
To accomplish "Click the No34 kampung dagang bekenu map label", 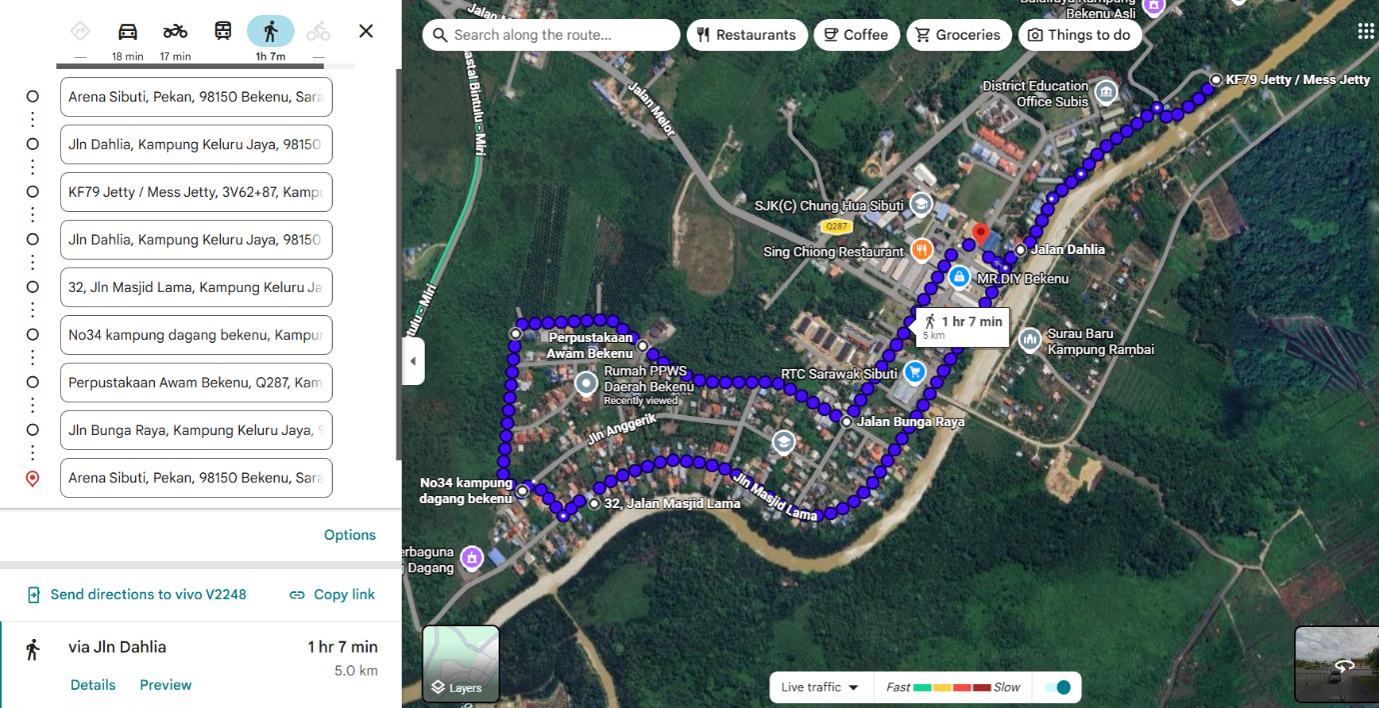I will pos(466,491).
